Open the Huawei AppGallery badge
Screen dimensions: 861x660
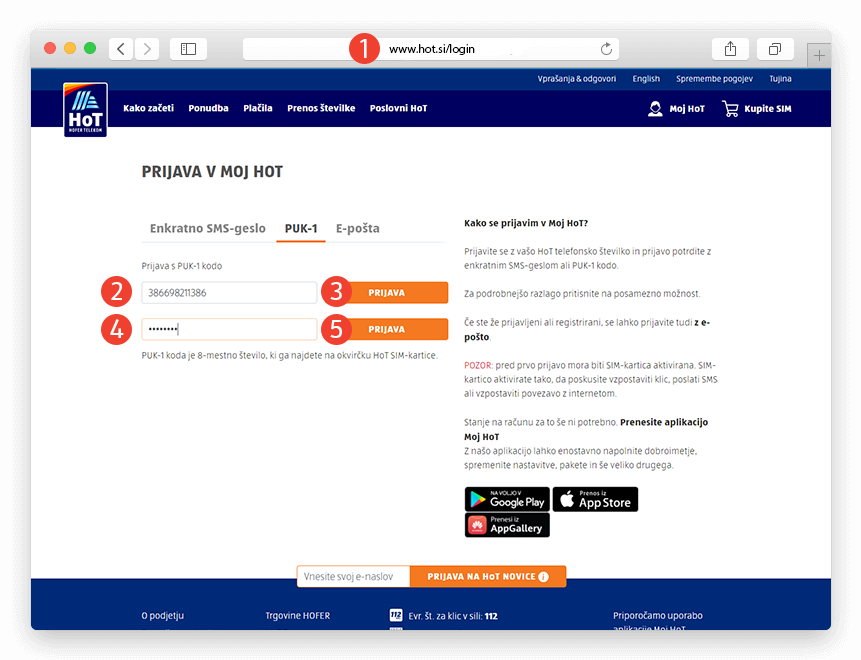coord(507,525)
